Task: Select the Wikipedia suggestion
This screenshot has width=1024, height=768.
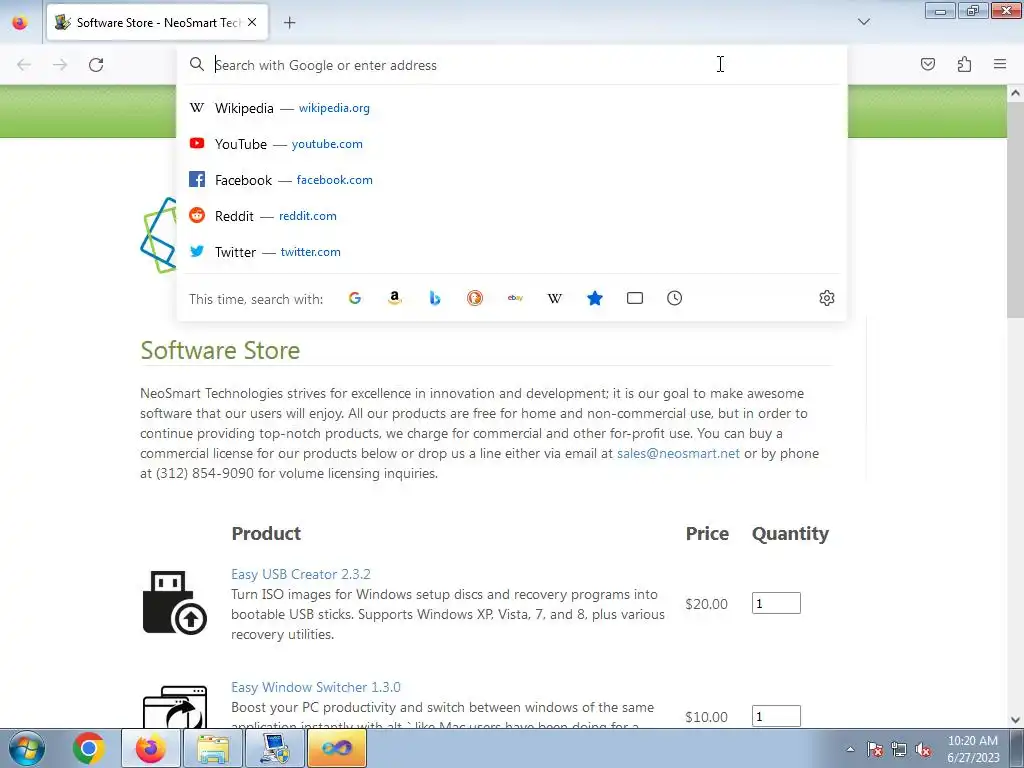Action: coord(512,108)
